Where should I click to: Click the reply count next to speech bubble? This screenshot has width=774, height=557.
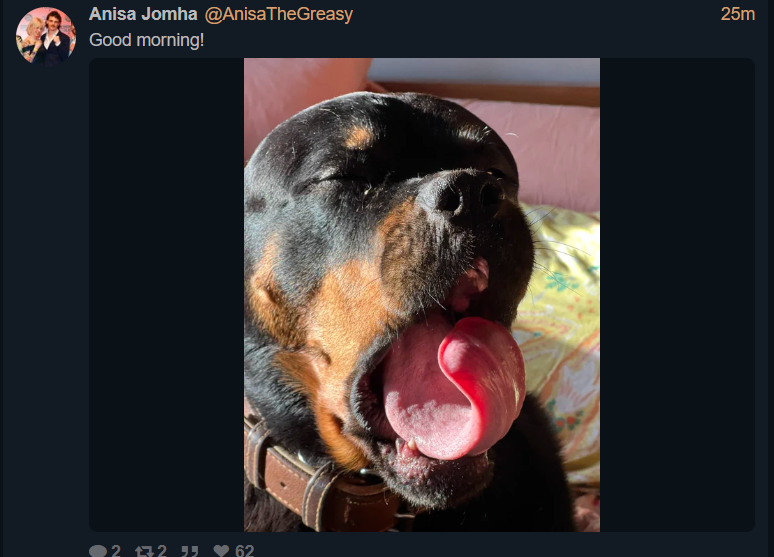coord(116,551)
